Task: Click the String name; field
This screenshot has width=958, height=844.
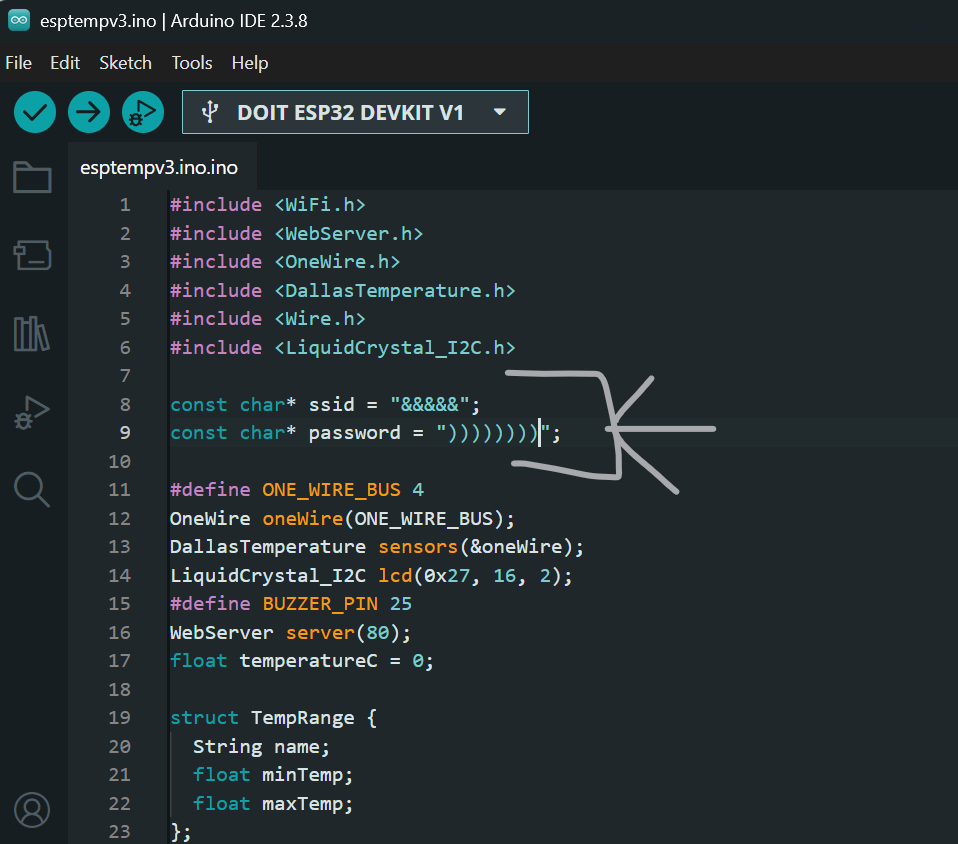Action: (x=261, y=747)
